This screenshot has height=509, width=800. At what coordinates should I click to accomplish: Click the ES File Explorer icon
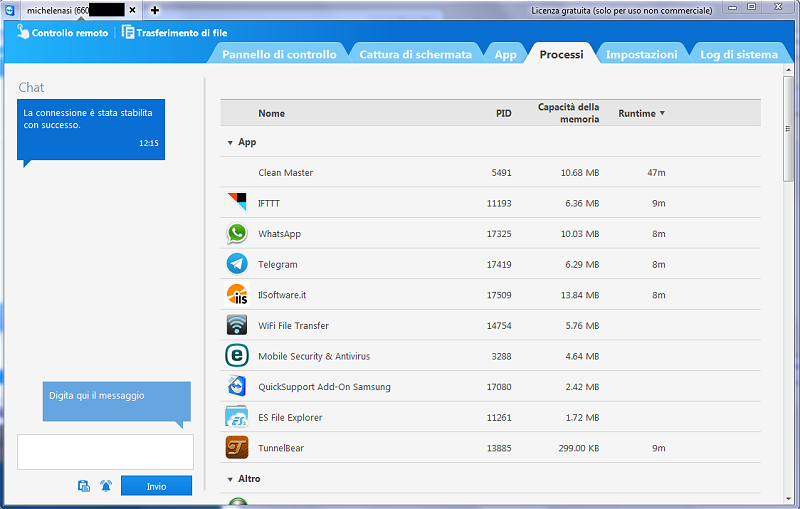[x=237, y=417]
